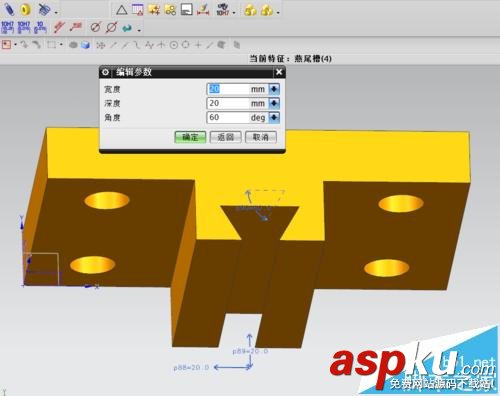Open dropdown beside the rectangle selection icon
This screenshot has height=396, width=500.
pyautogui.click(x=61, y=44)
